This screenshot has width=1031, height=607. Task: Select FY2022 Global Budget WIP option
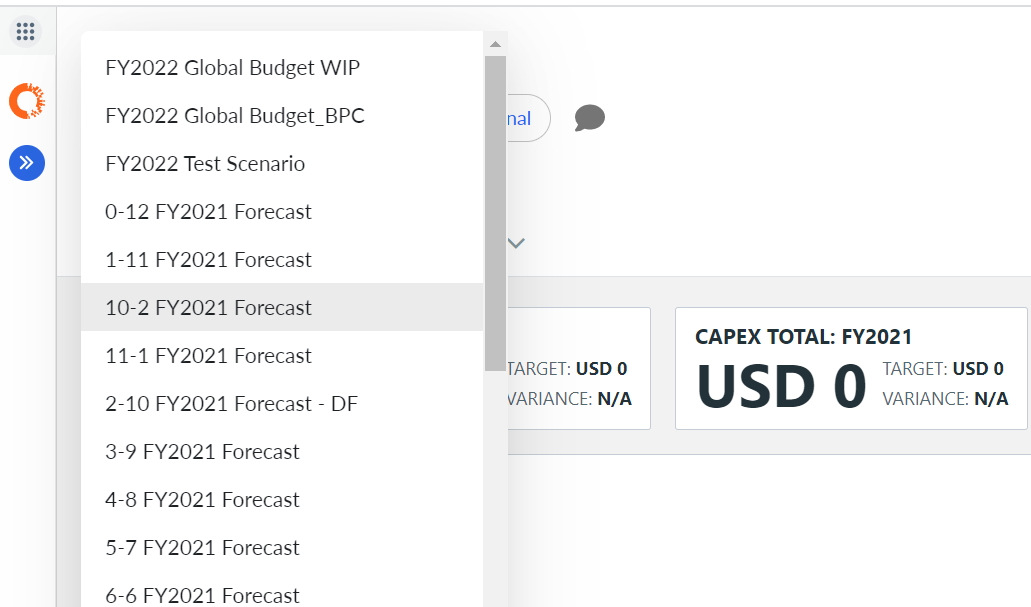[282, 68]
